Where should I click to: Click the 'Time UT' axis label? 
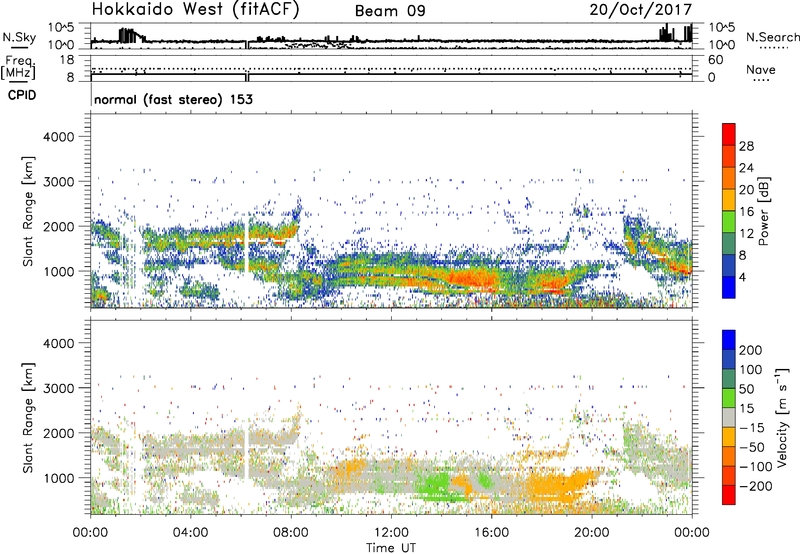[391, 547]
